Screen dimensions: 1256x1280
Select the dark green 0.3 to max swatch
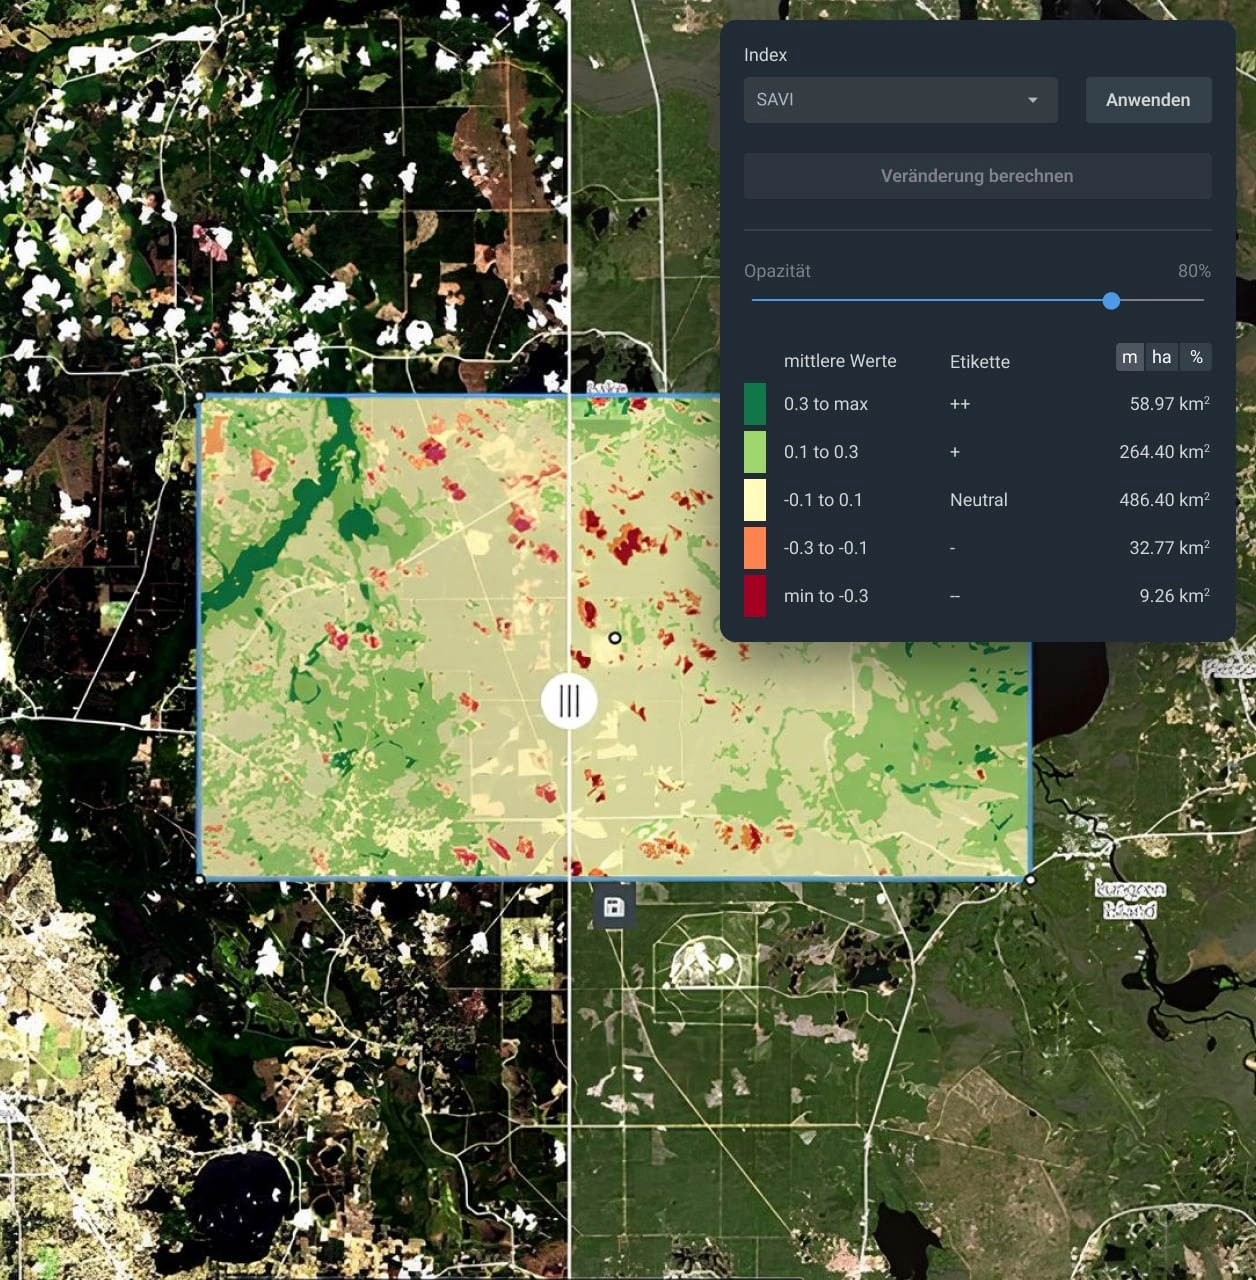pos(755,404)
